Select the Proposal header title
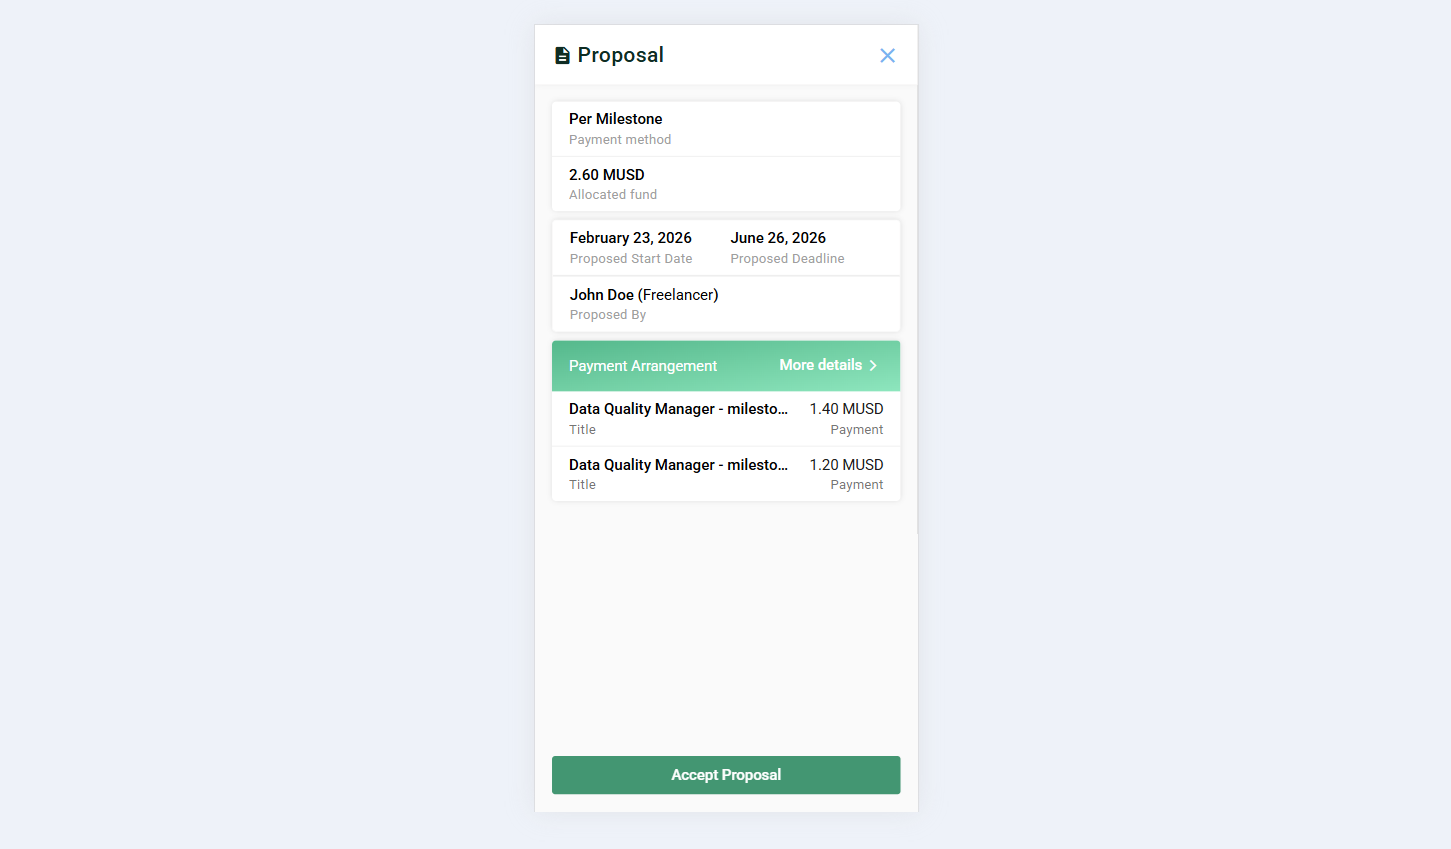The width and height of the screenshot is (1451, 849). (x=619, y=55)
